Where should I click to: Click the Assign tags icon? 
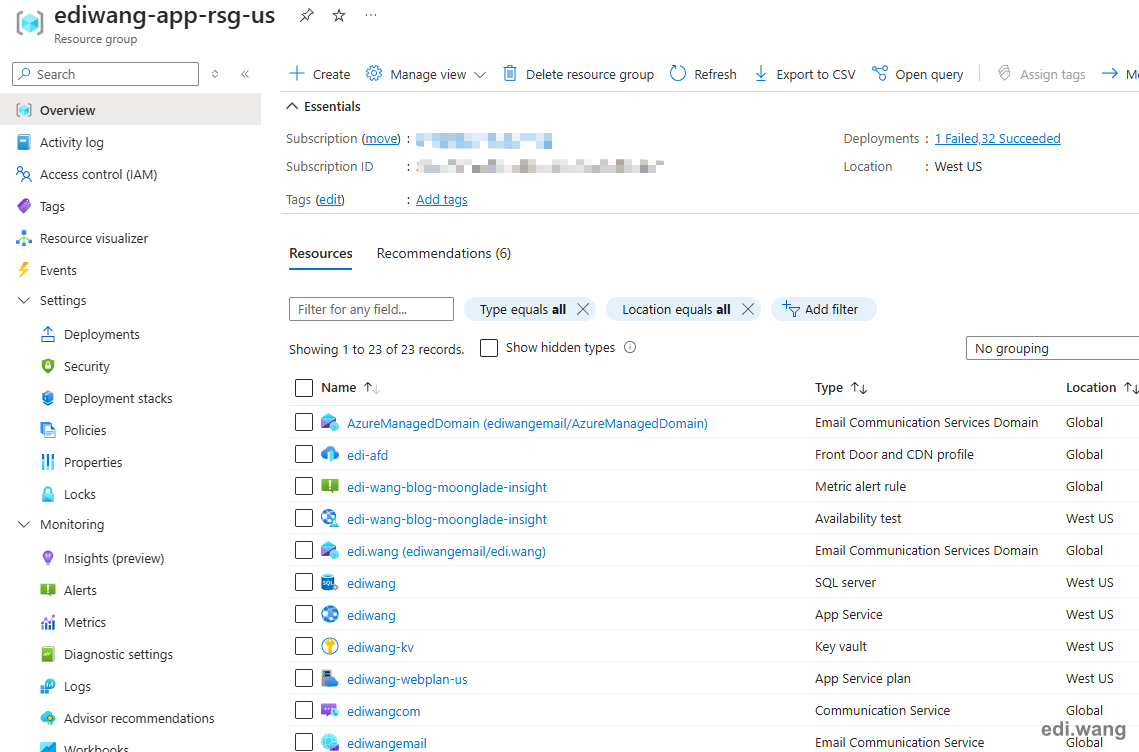(x=1004, y=73)
